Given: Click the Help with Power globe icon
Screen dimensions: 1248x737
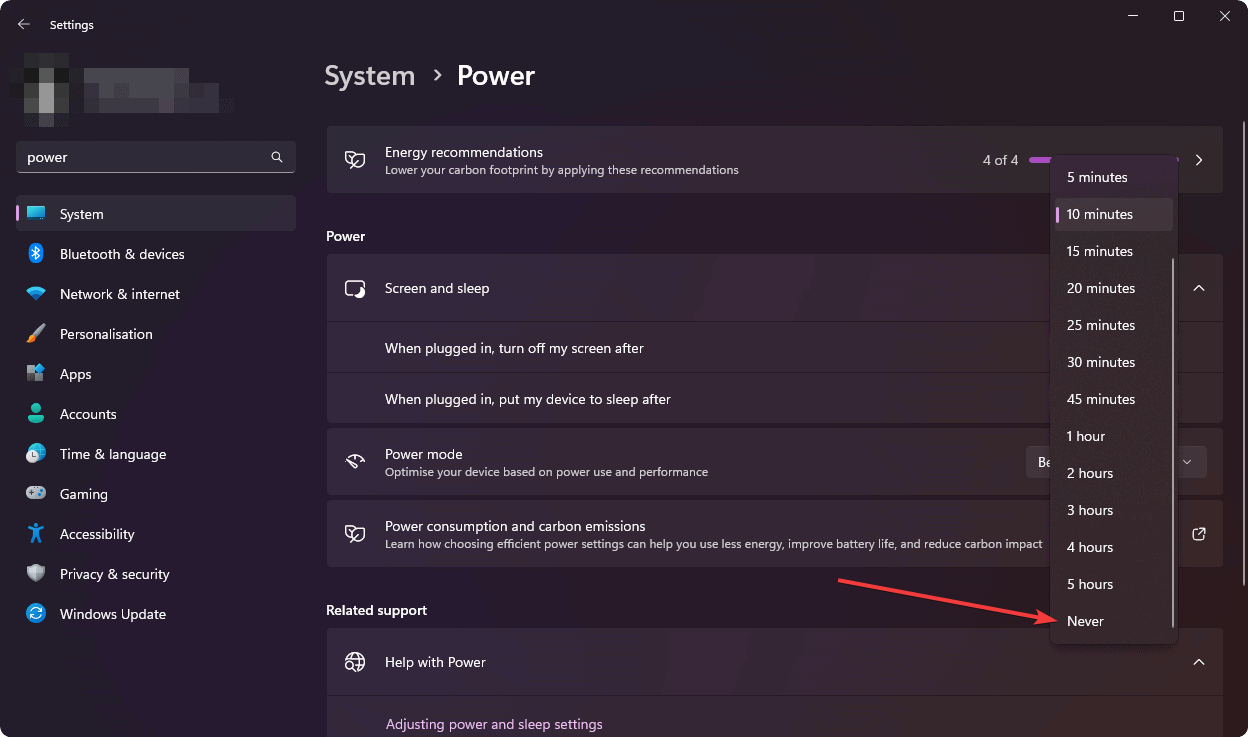Looking at the screenshot, I should point(355,662).
